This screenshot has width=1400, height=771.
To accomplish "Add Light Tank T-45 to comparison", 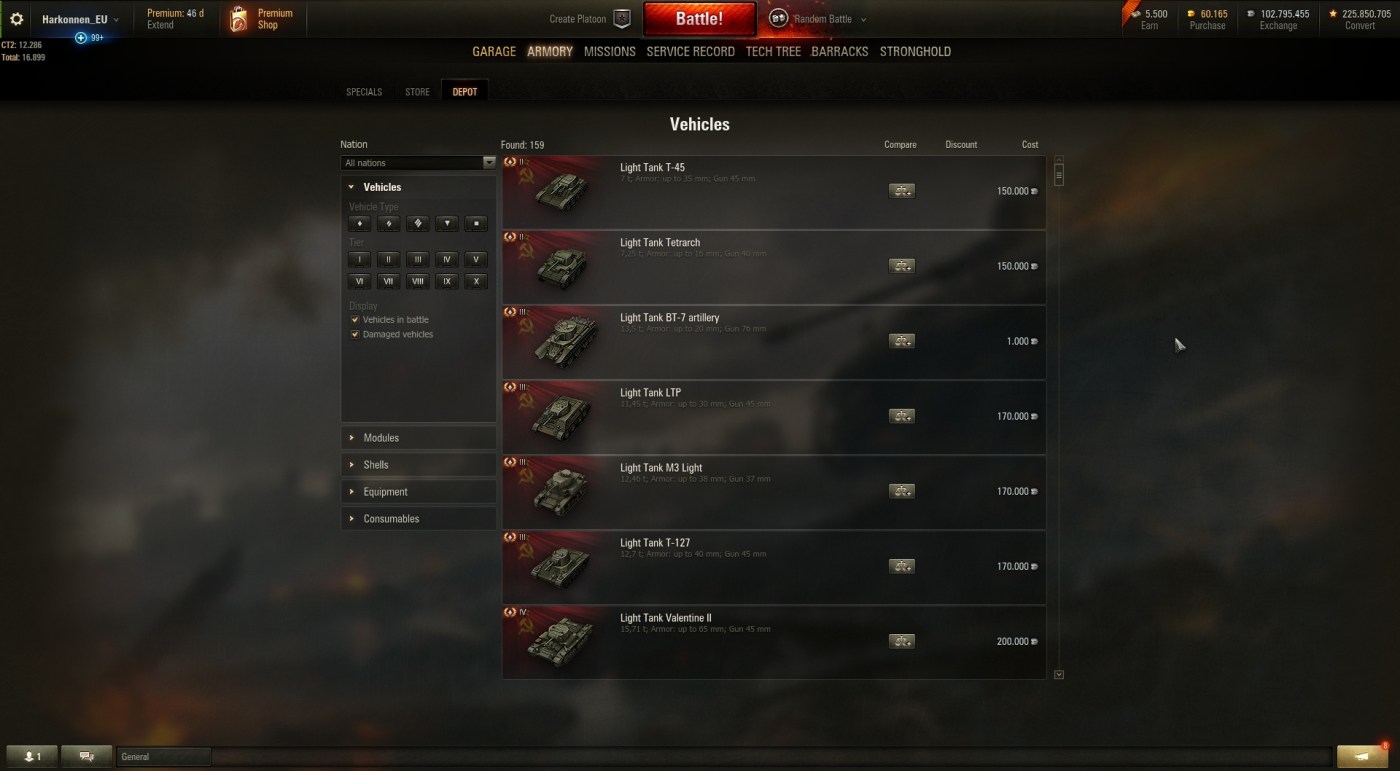I will coord(902,191).
